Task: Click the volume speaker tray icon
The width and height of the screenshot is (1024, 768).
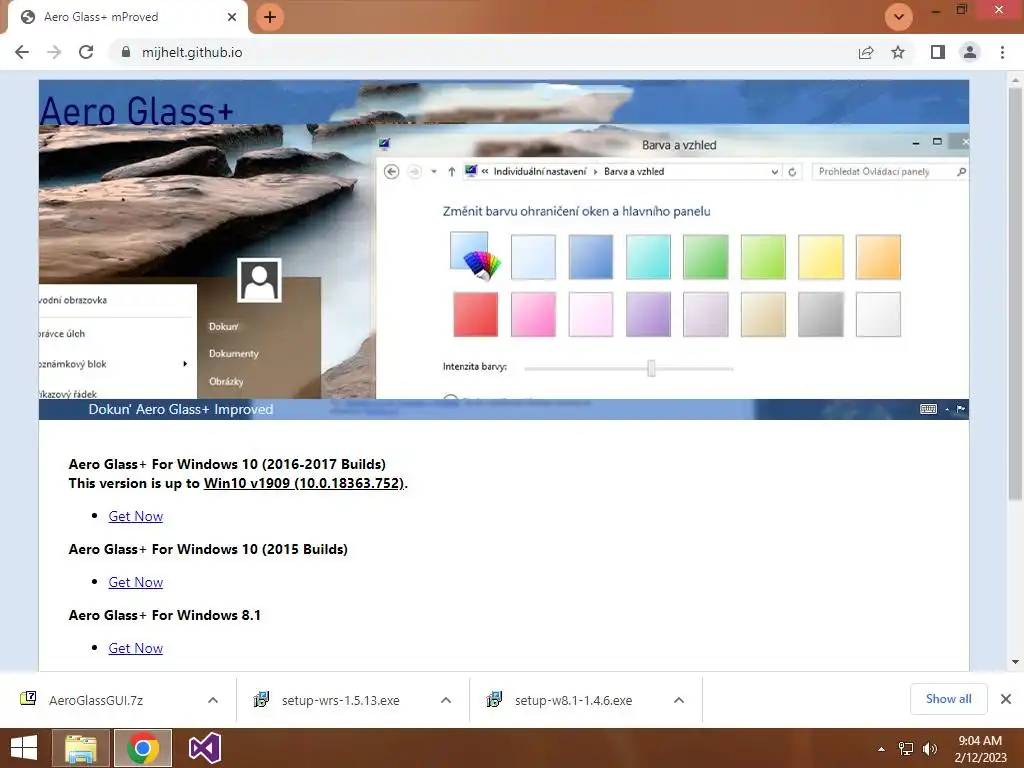Action: point(930,749)
